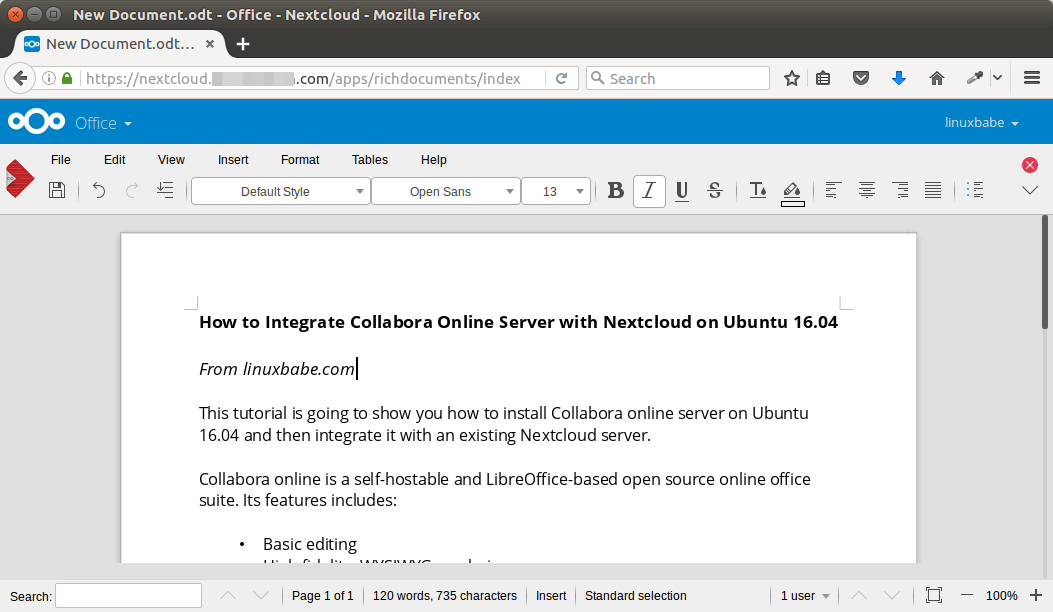This screenshot has height=612, width=1053.
Task: Open the Tables menu
Action: pyautogui.click(x=369, y=159)
